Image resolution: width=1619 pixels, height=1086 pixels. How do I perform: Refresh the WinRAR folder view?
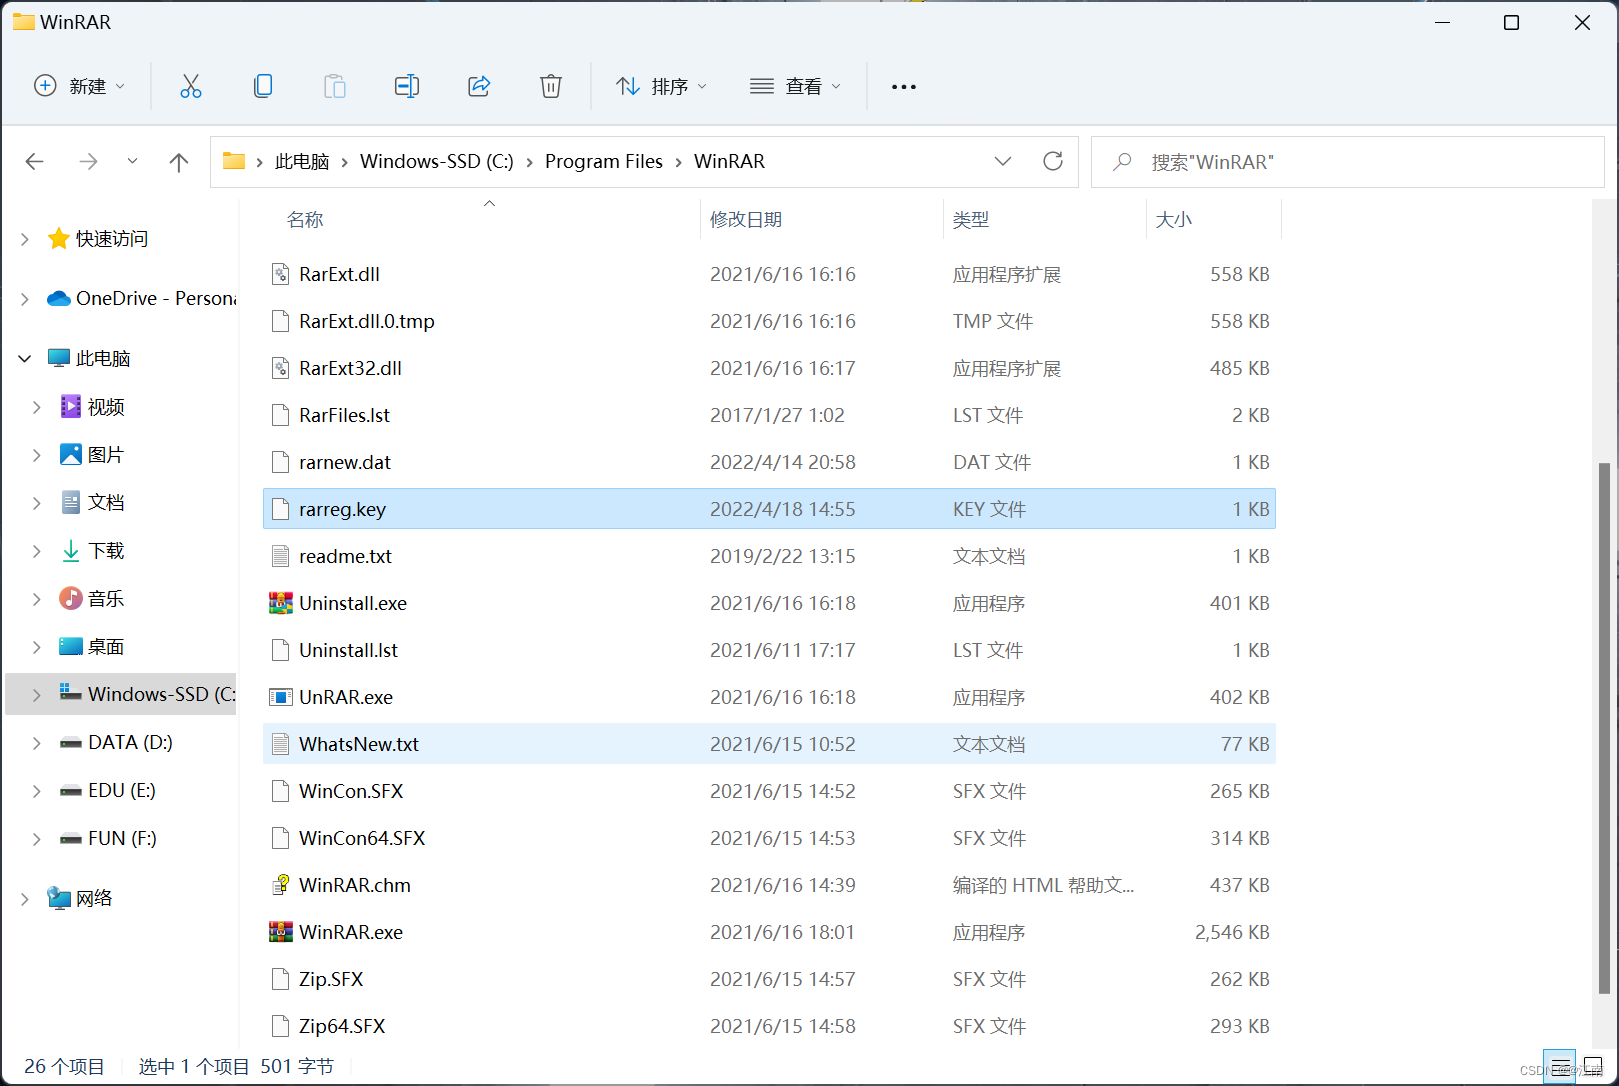point(1053,161)
